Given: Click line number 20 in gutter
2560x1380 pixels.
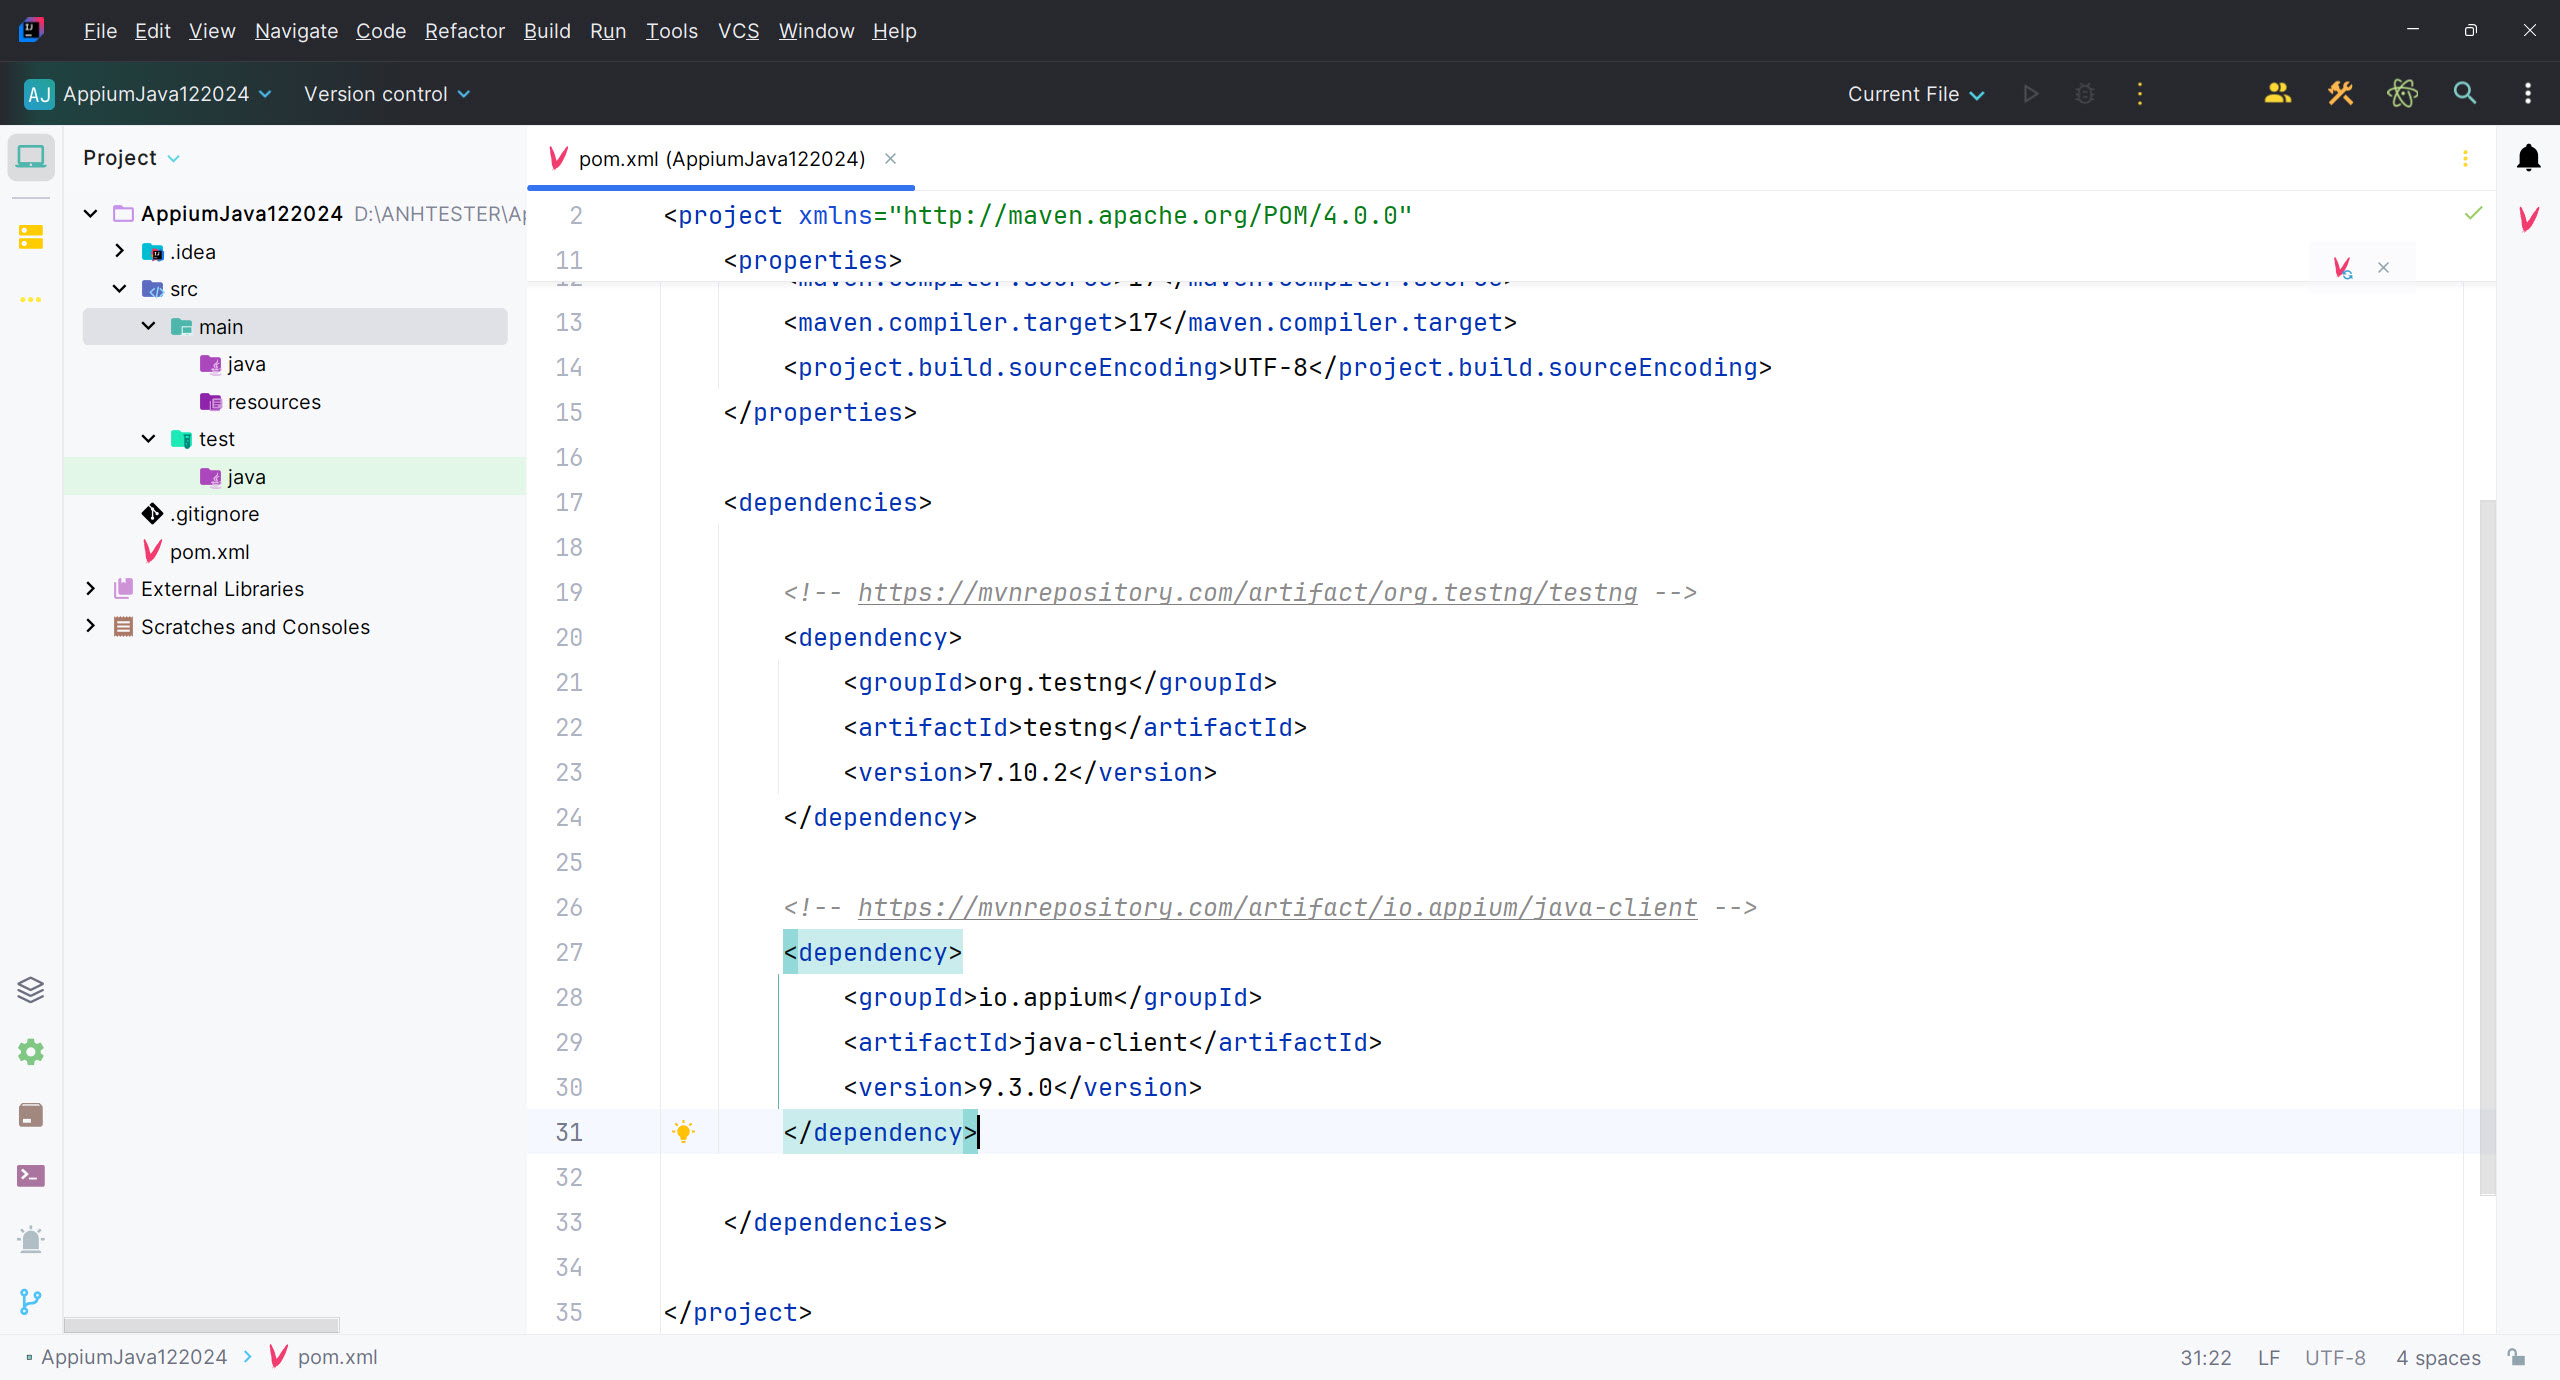Looking at the screenshot, I should 569,637.
